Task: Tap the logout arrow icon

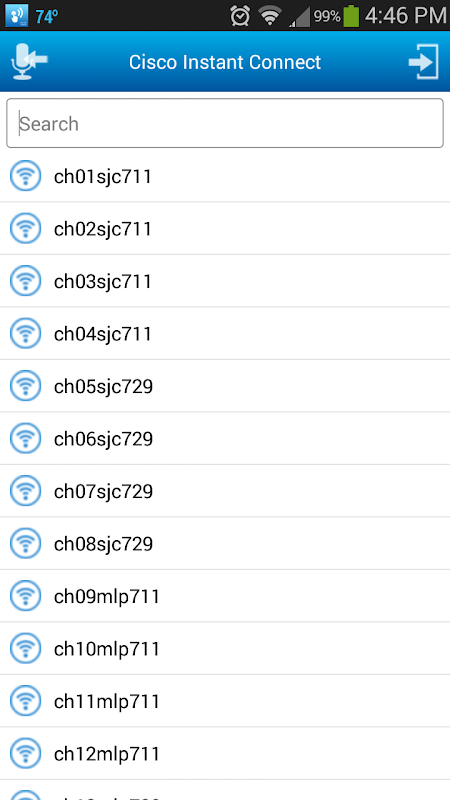Action: [x=423, y=62]
